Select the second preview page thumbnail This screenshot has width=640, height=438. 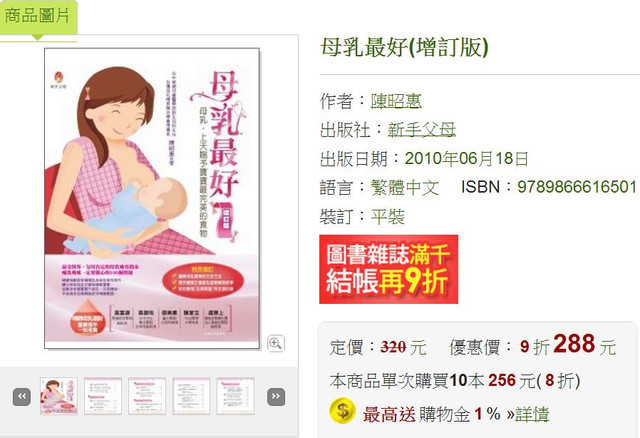point(103,396)
